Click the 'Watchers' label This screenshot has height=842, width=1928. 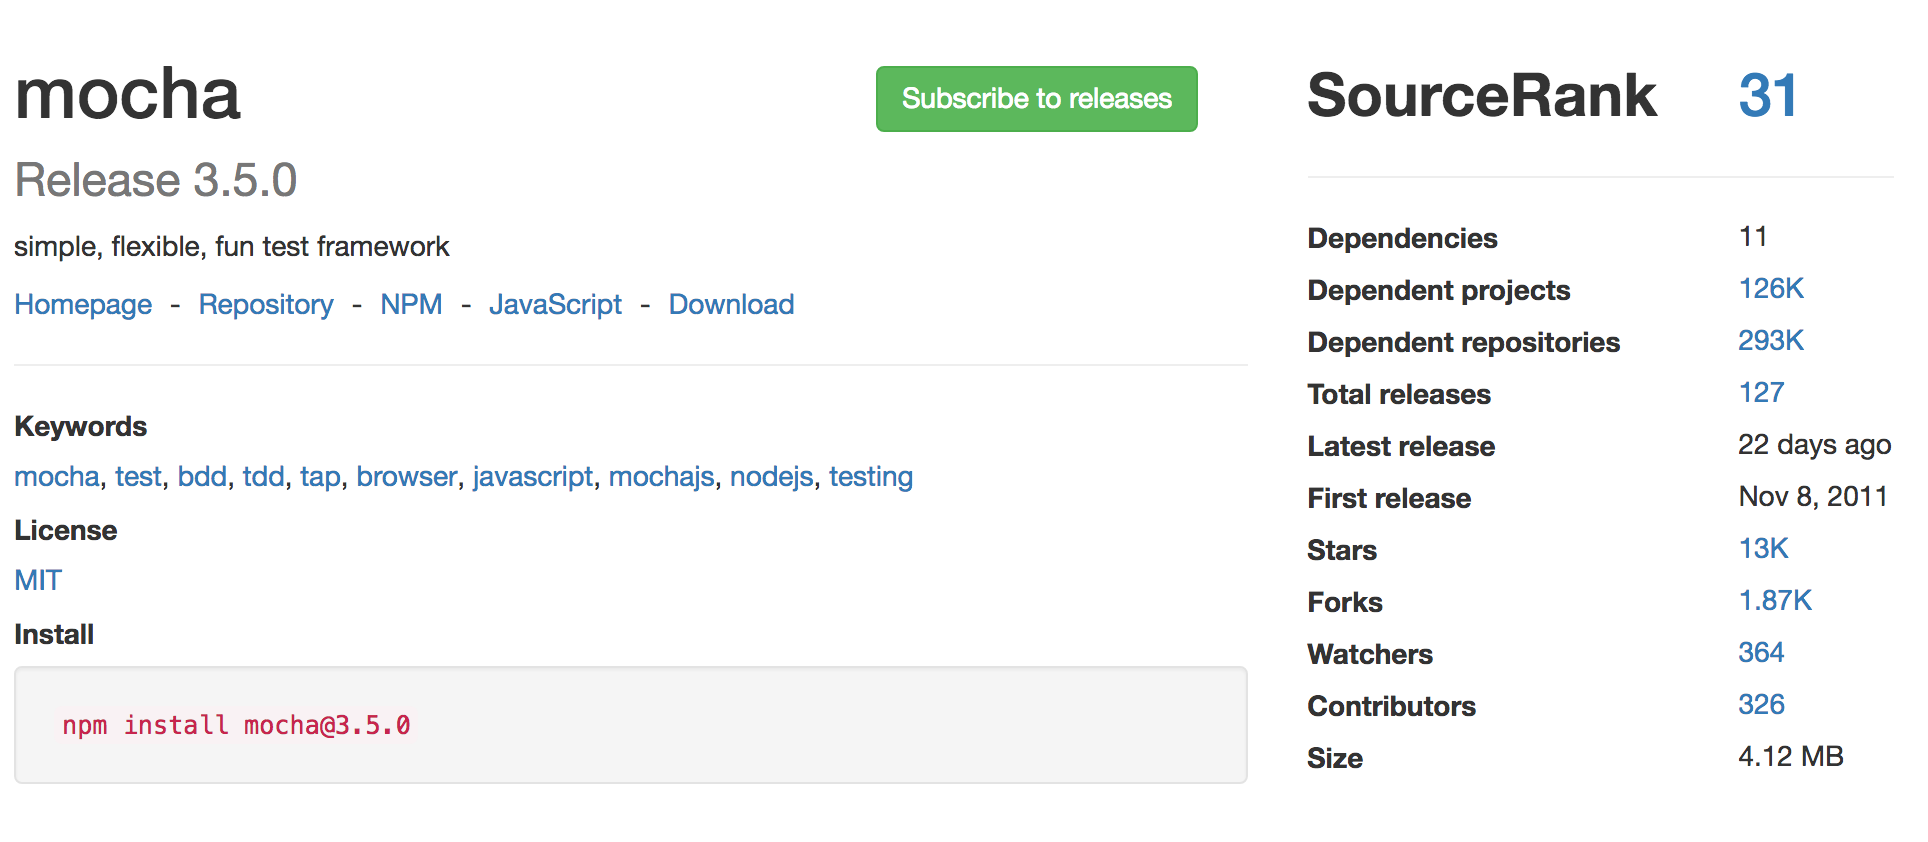pyautogui.click(x=1369, y=654)
